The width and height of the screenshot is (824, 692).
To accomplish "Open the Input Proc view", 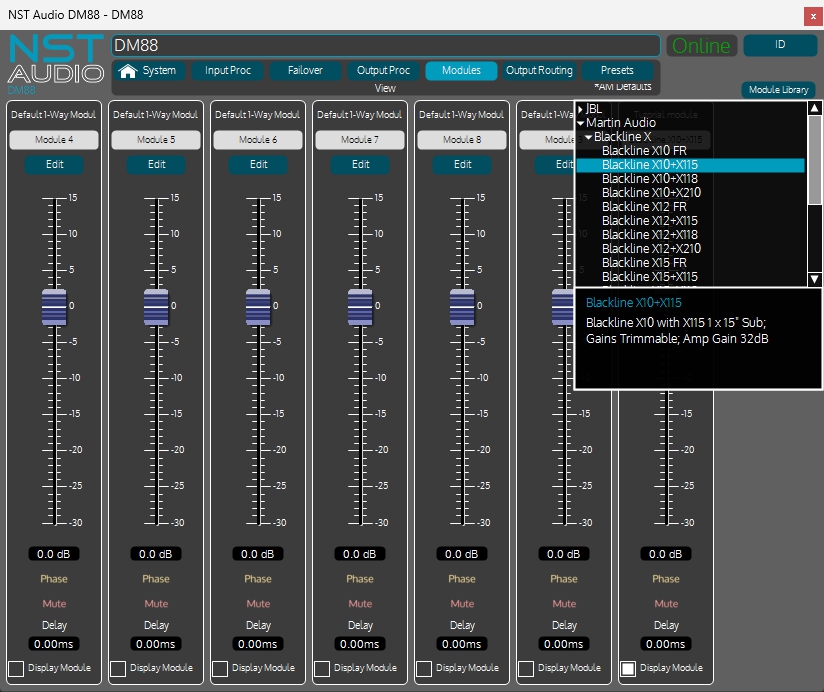I will [228, 70].
